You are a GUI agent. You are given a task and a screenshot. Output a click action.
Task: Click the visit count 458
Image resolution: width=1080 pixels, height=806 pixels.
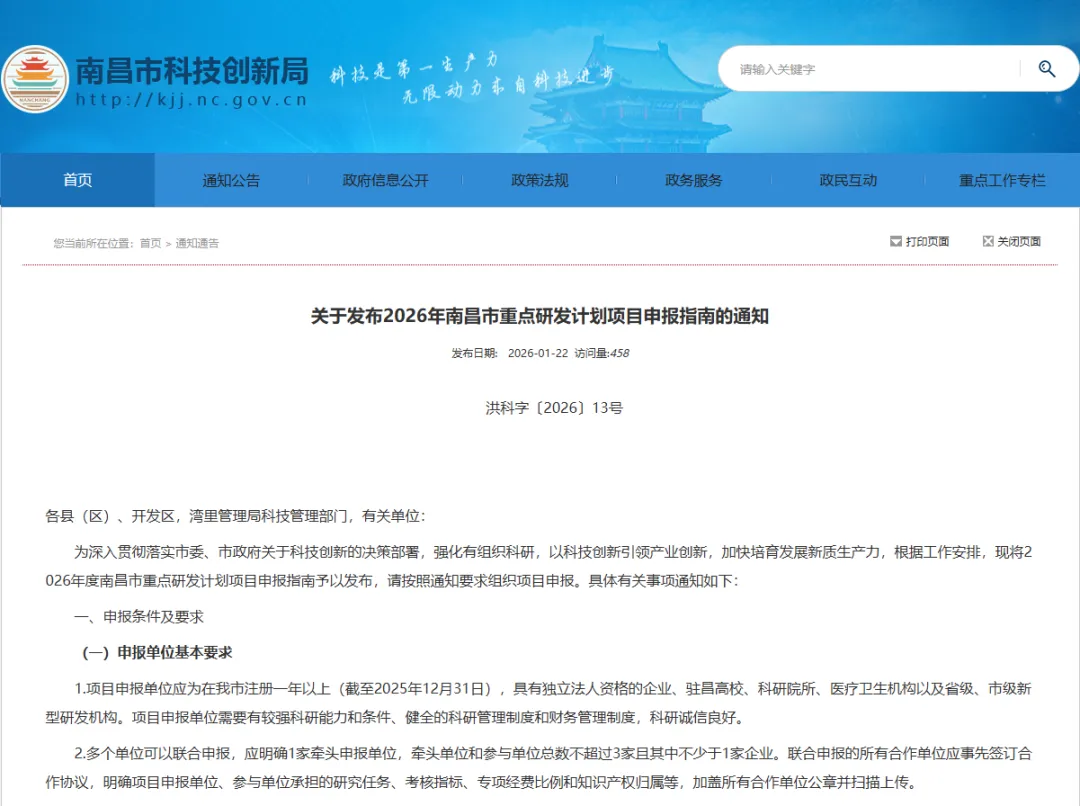619,353
